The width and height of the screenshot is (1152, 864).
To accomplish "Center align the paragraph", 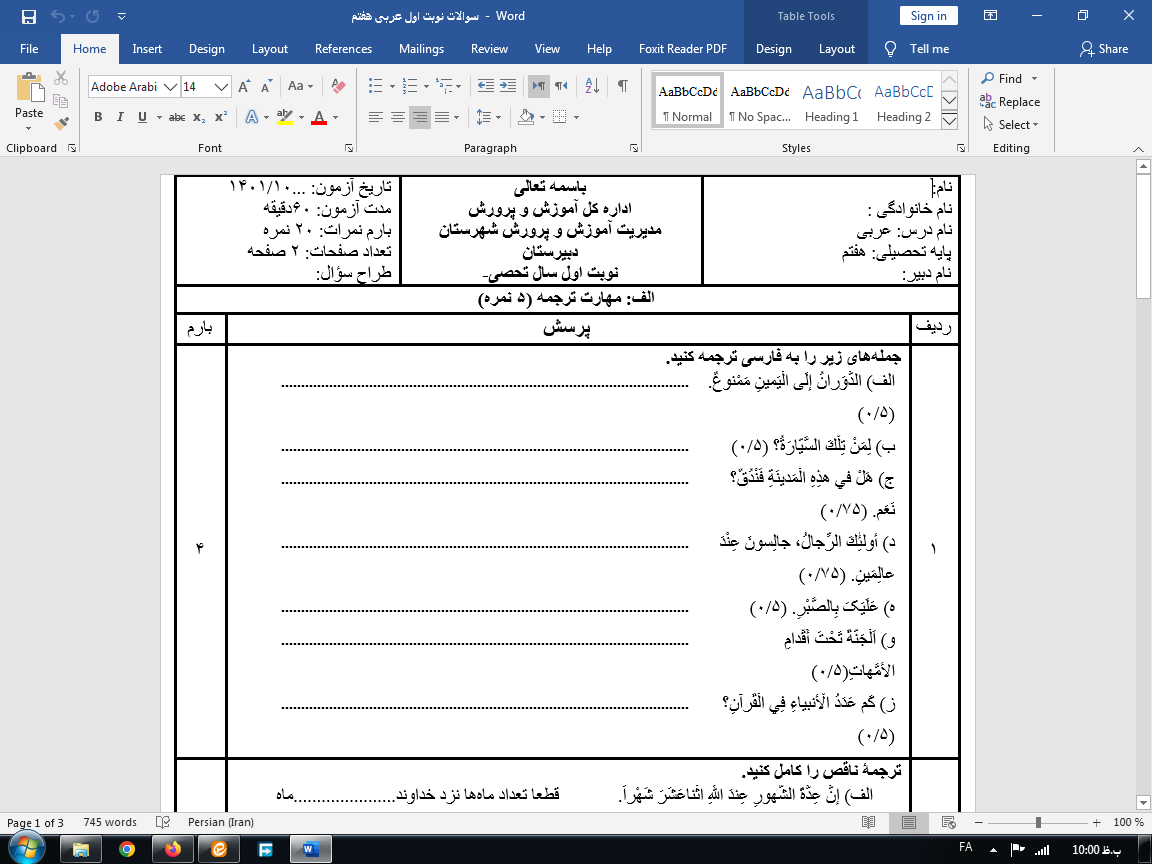I will point(398,117).
